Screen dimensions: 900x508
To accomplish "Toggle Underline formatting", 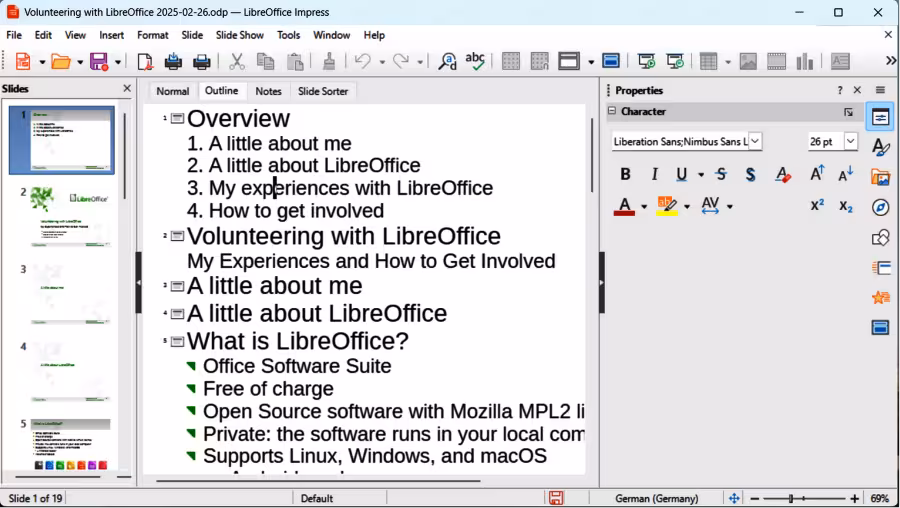I will coord(681,174).
